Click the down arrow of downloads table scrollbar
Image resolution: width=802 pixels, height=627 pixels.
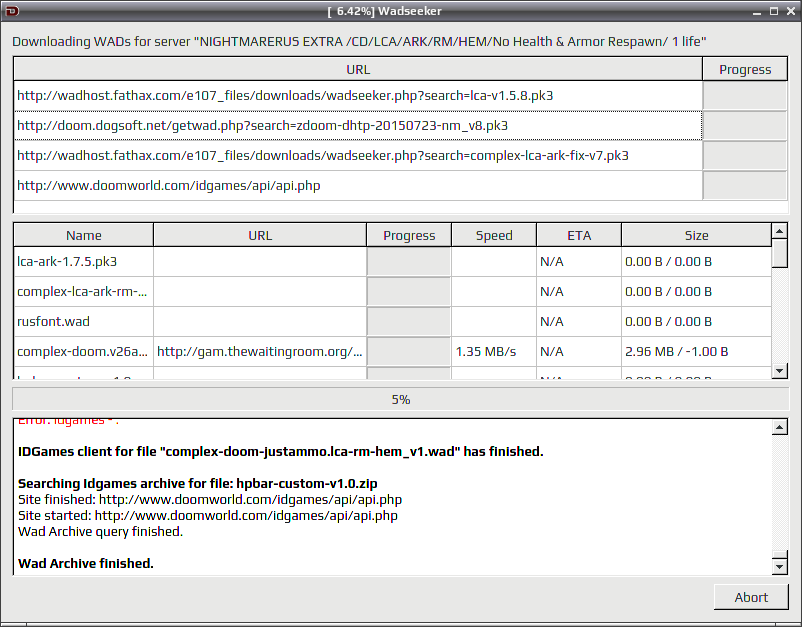click(x=779, y=371)
